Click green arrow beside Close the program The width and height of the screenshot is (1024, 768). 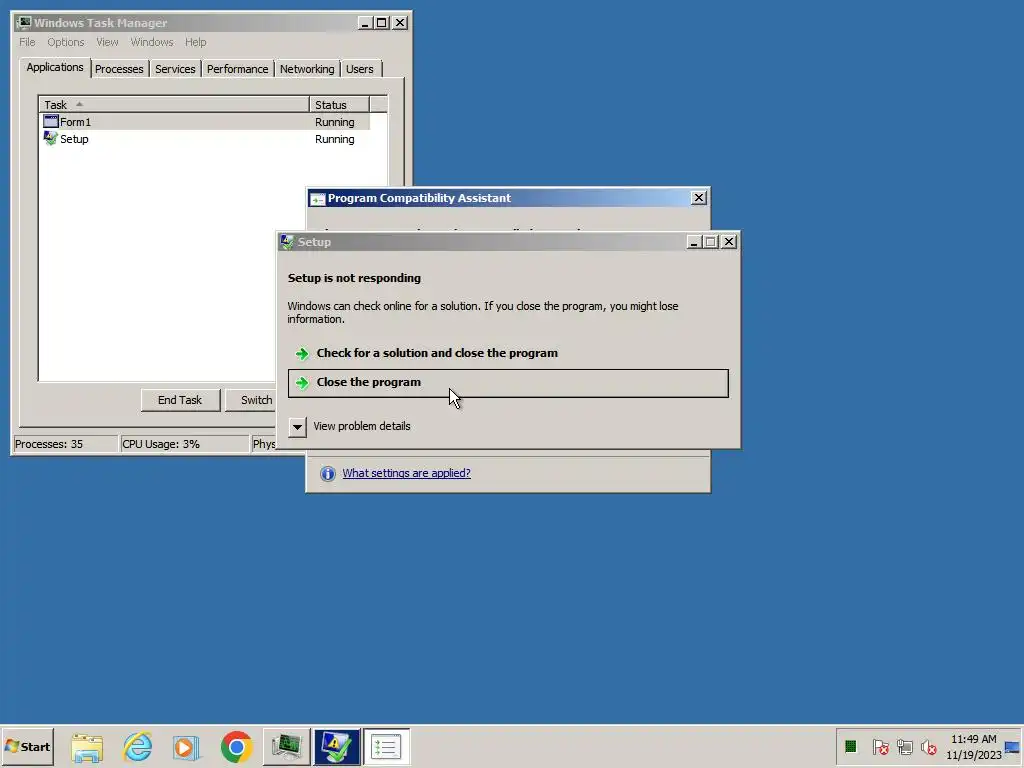[302, 383]
